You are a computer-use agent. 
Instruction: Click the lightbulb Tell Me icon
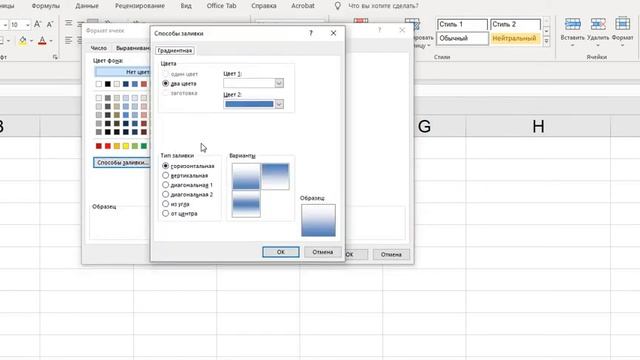(338, 6)
